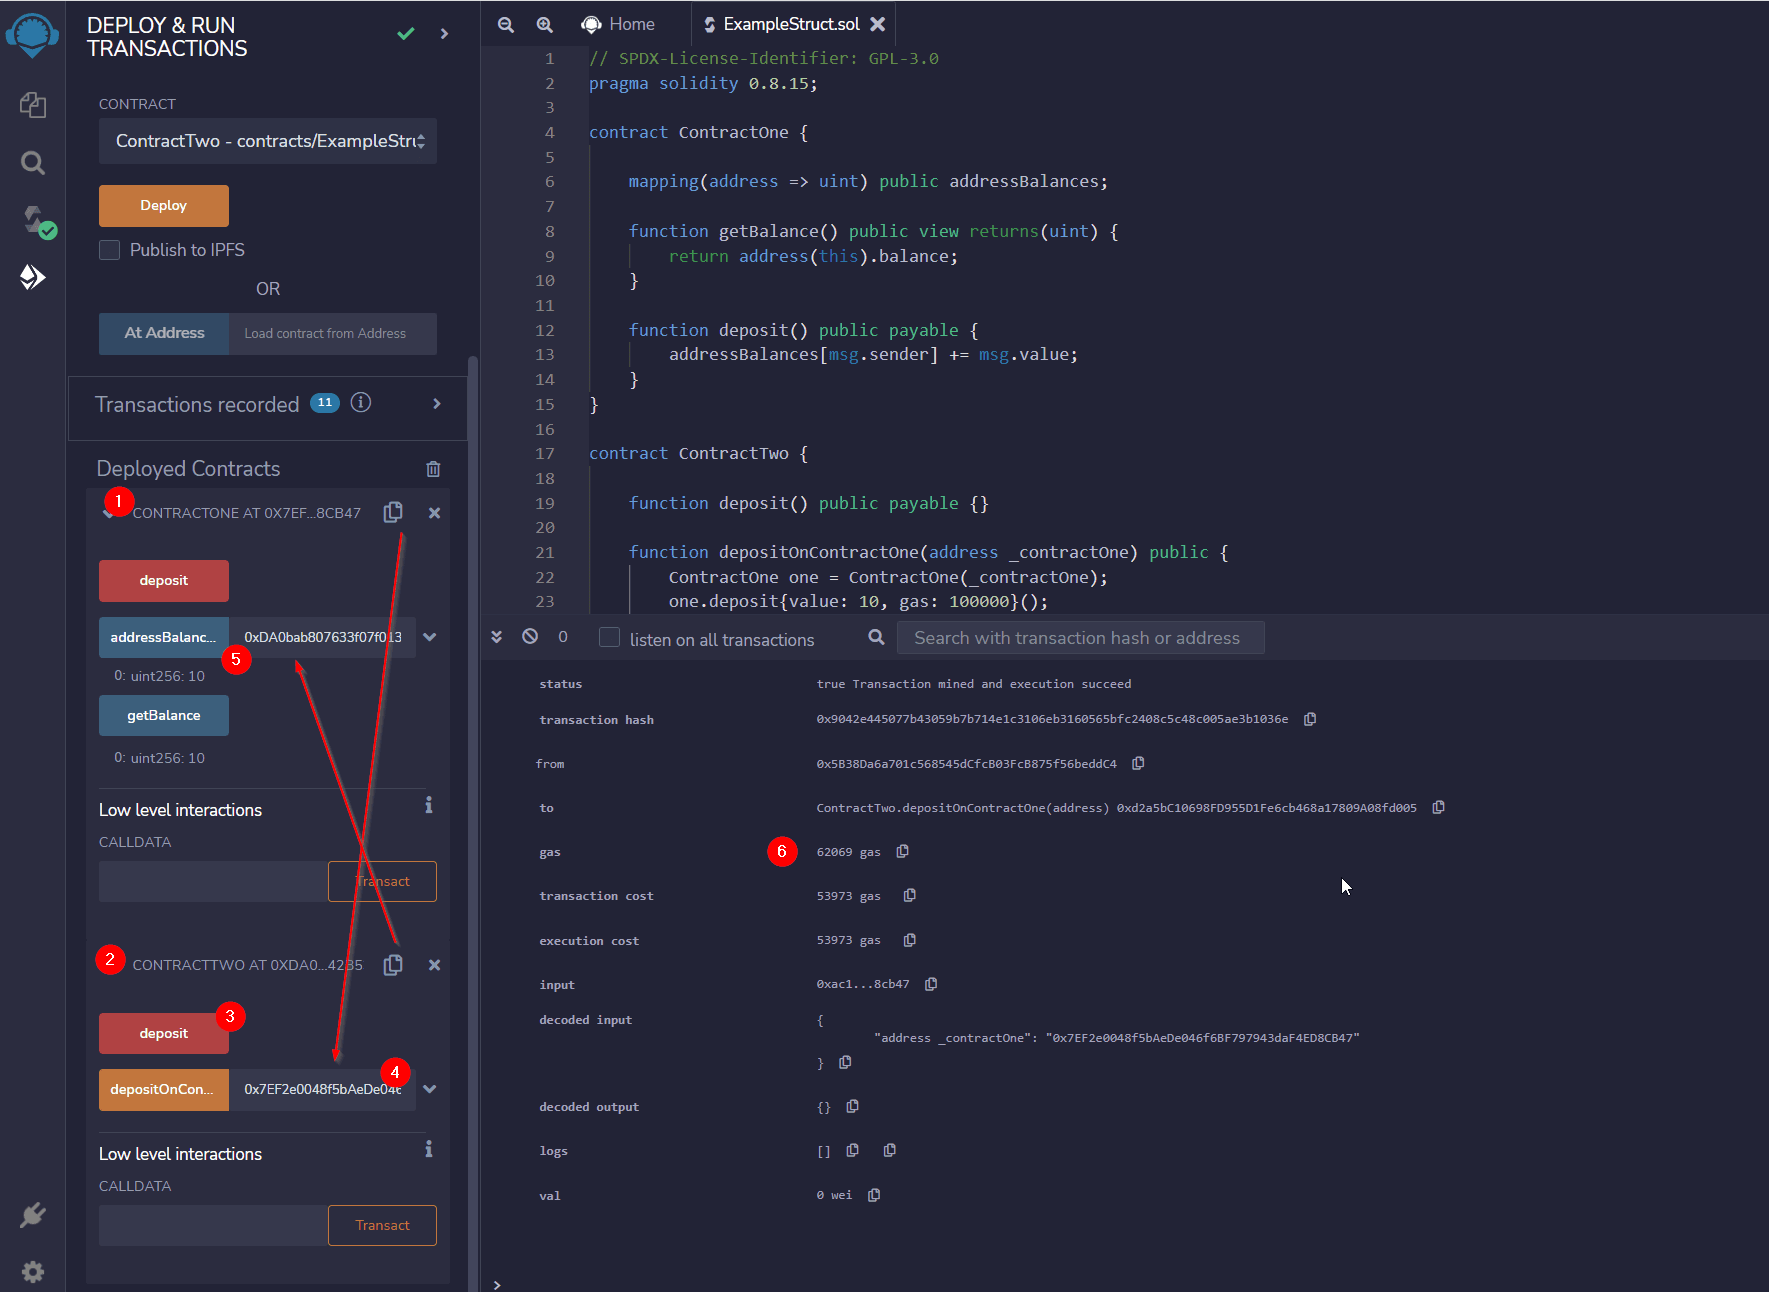Toggle Publish to IPFS checkbox
Screen dimensions: 1769x1292
[x=110, y=250]
